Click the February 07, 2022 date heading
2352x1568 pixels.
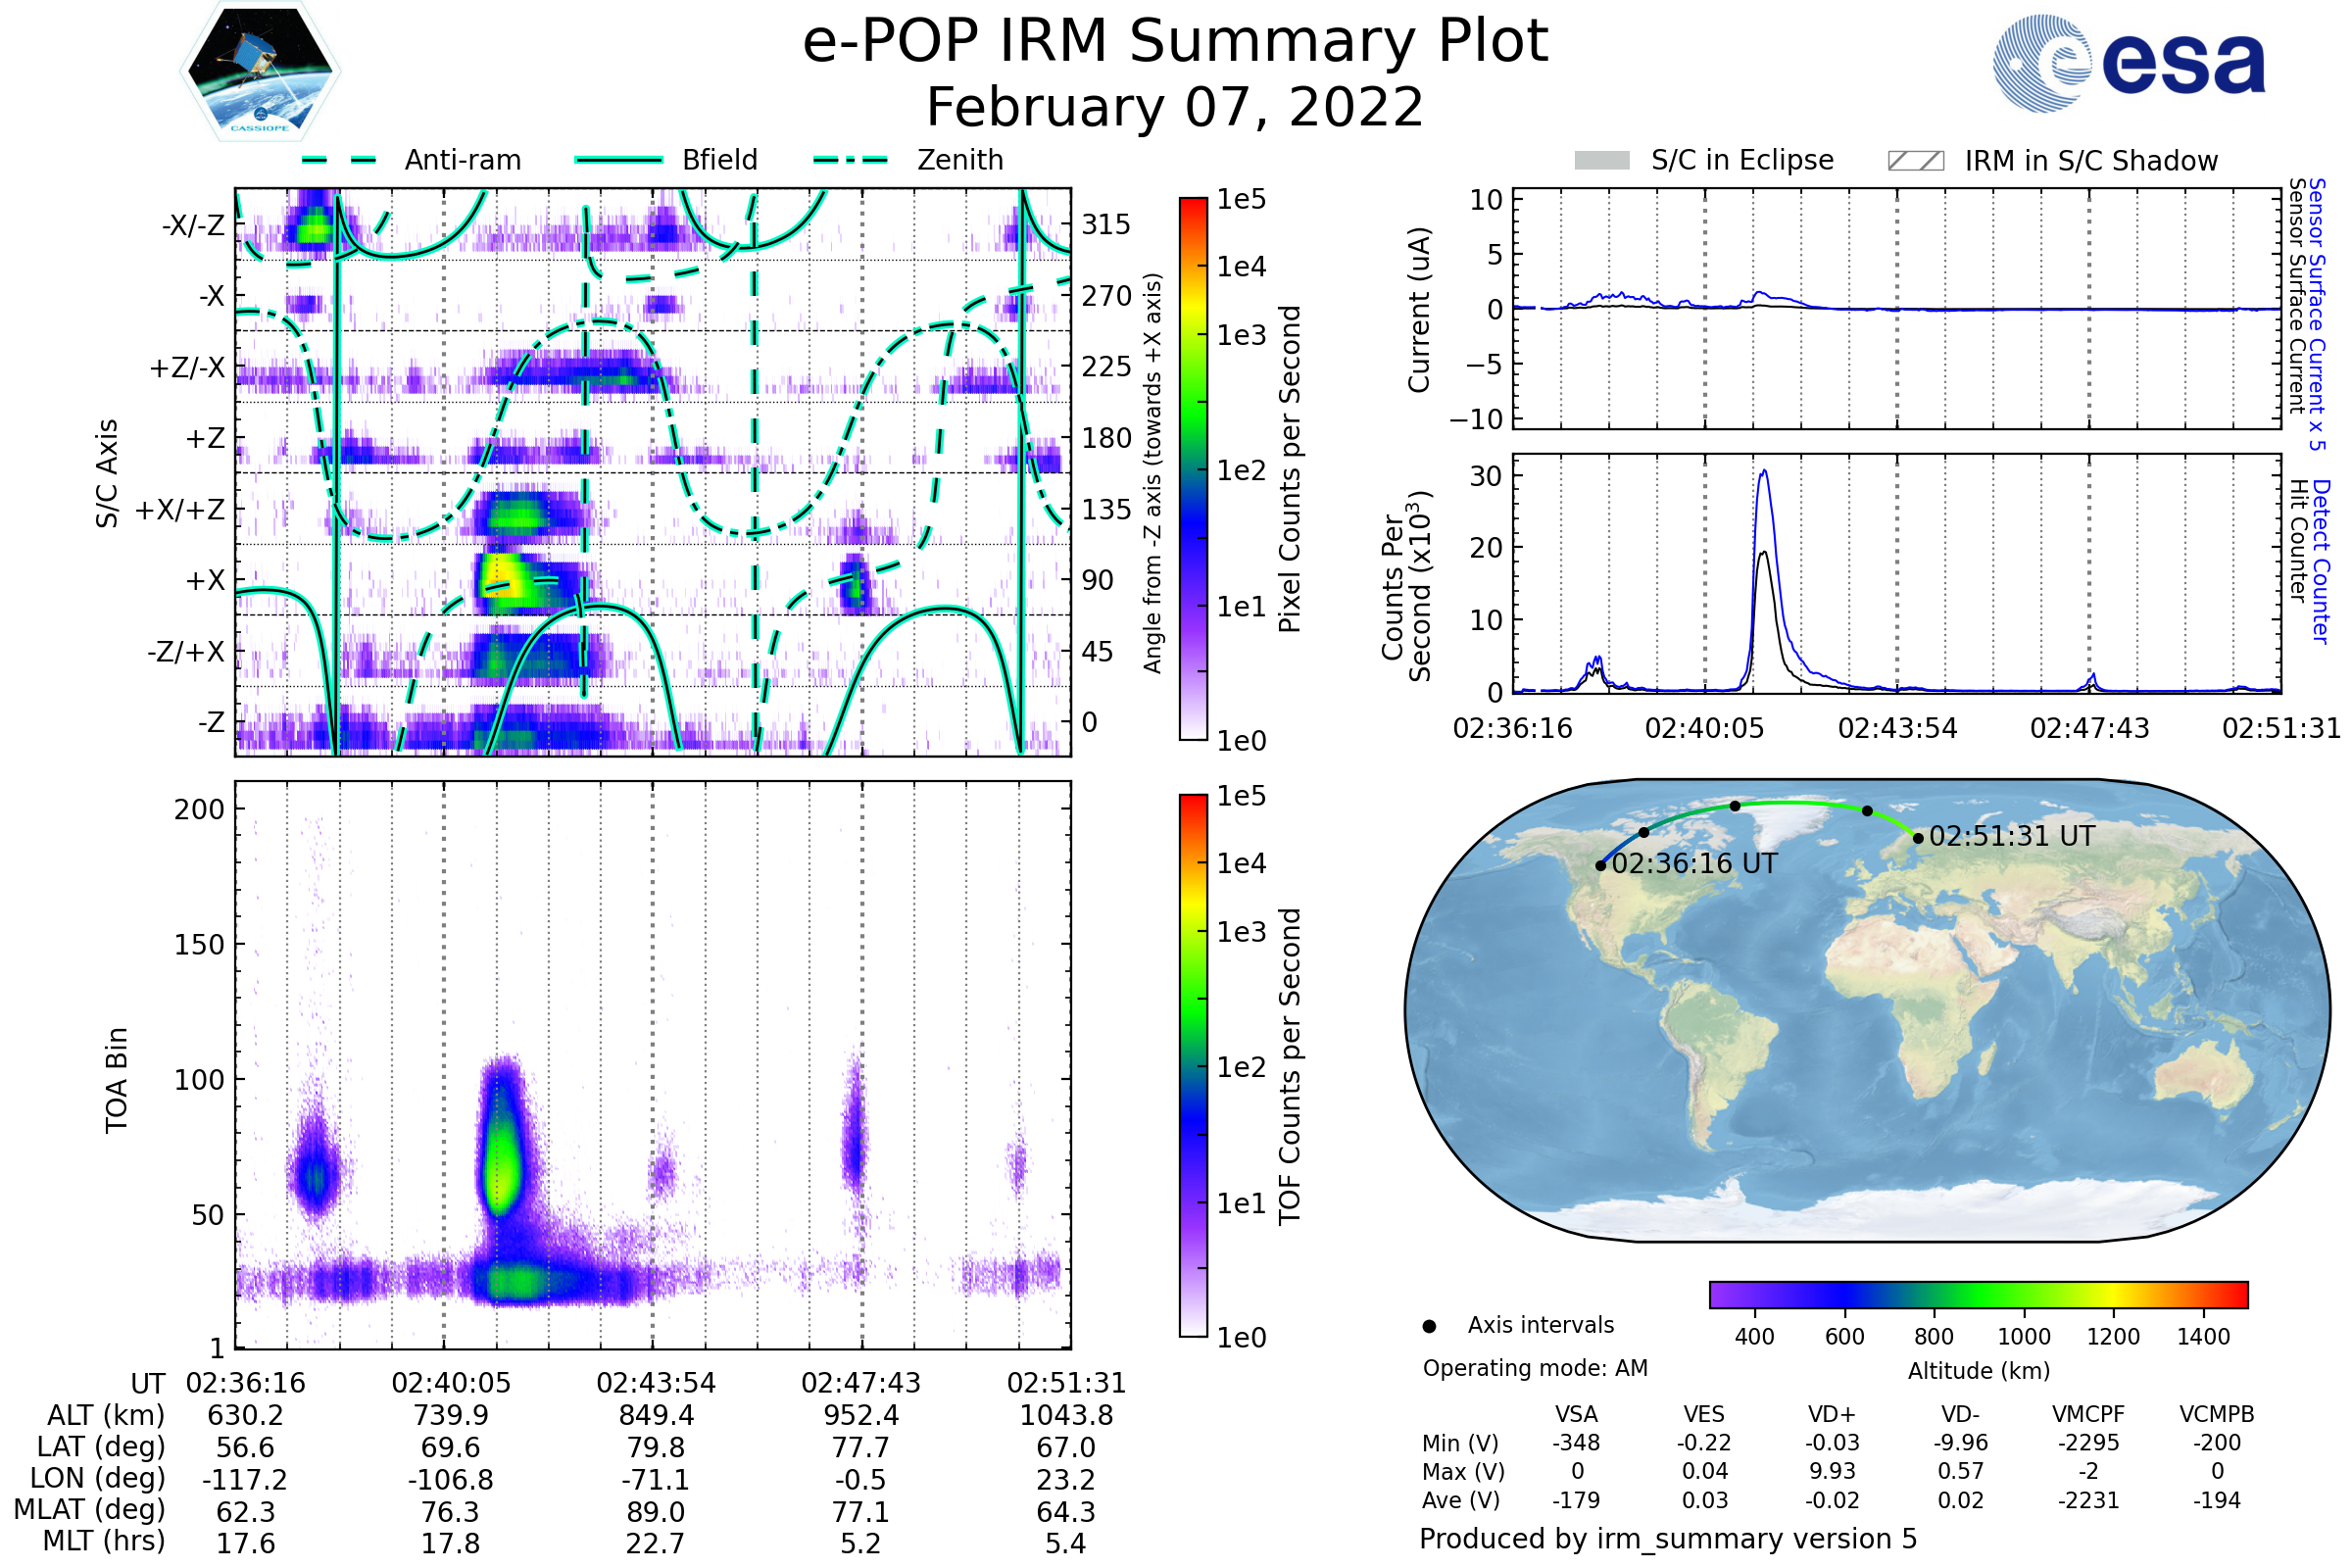tap(1175, 108)
